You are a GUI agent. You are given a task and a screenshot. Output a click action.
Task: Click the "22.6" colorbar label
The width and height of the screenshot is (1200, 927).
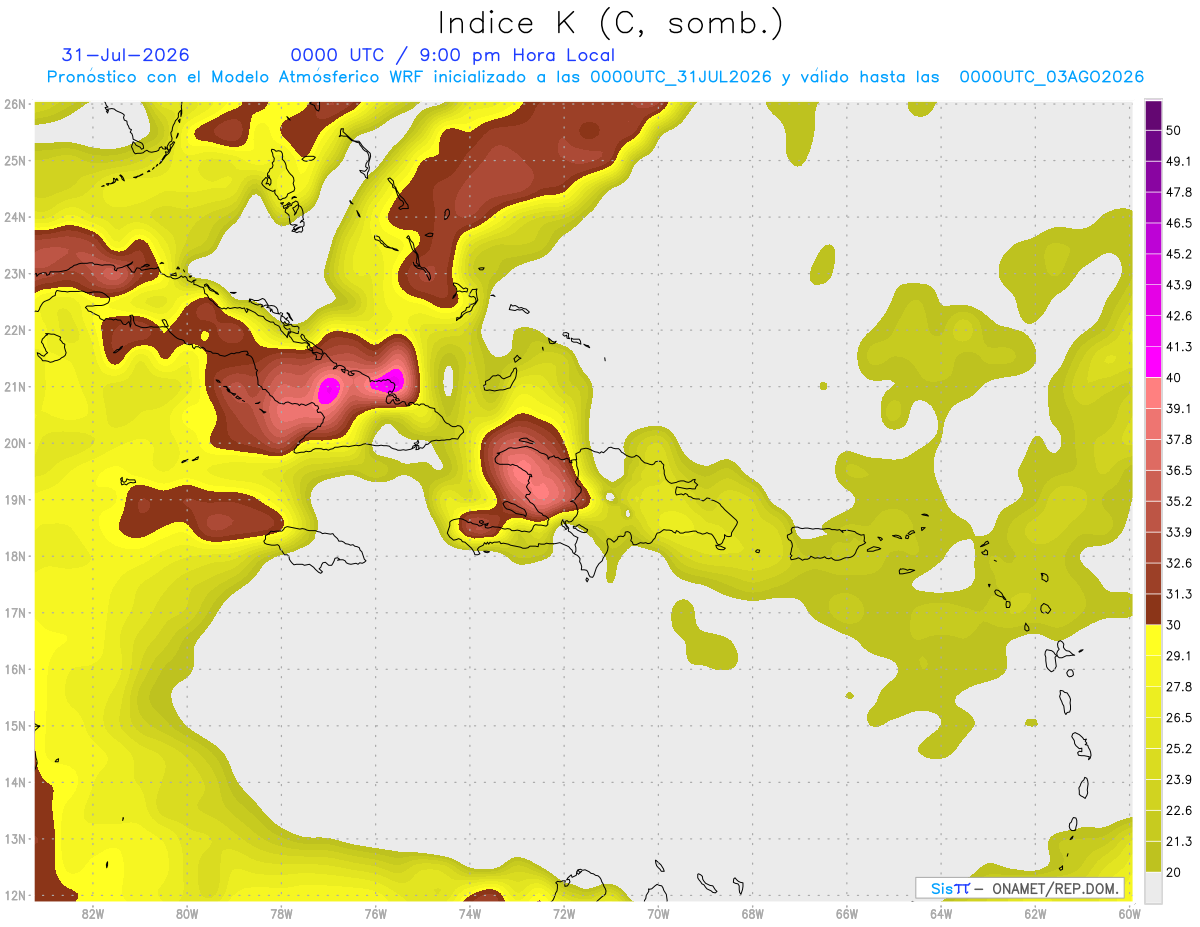tap(1179, 811)
